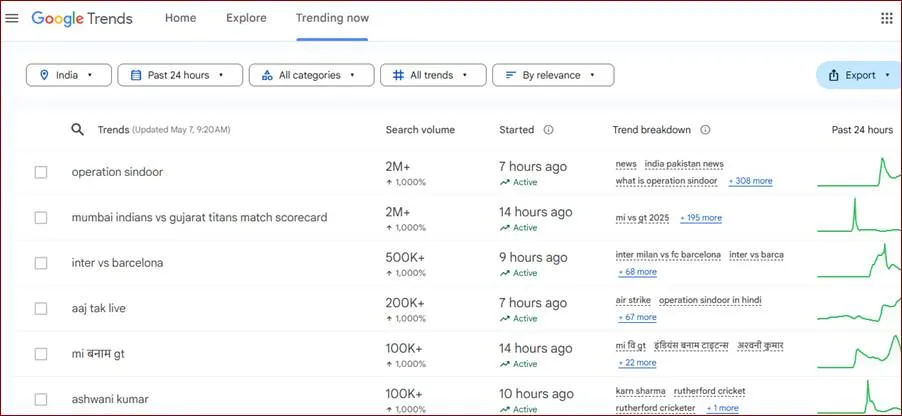Open the aaj tak live trend
The height and width of the screenshot is (416, 902).
98,308
